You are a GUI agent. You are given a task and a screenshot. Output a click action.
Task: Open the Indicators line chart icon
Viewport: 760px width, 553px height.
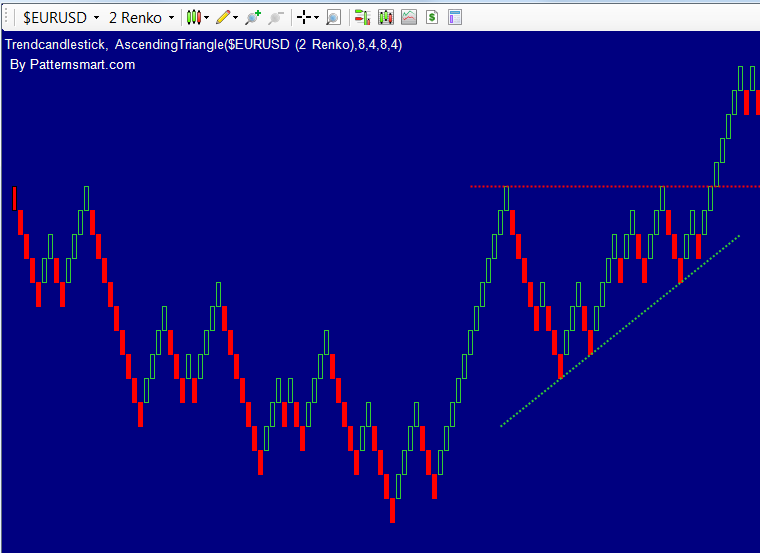coord(409,17)
